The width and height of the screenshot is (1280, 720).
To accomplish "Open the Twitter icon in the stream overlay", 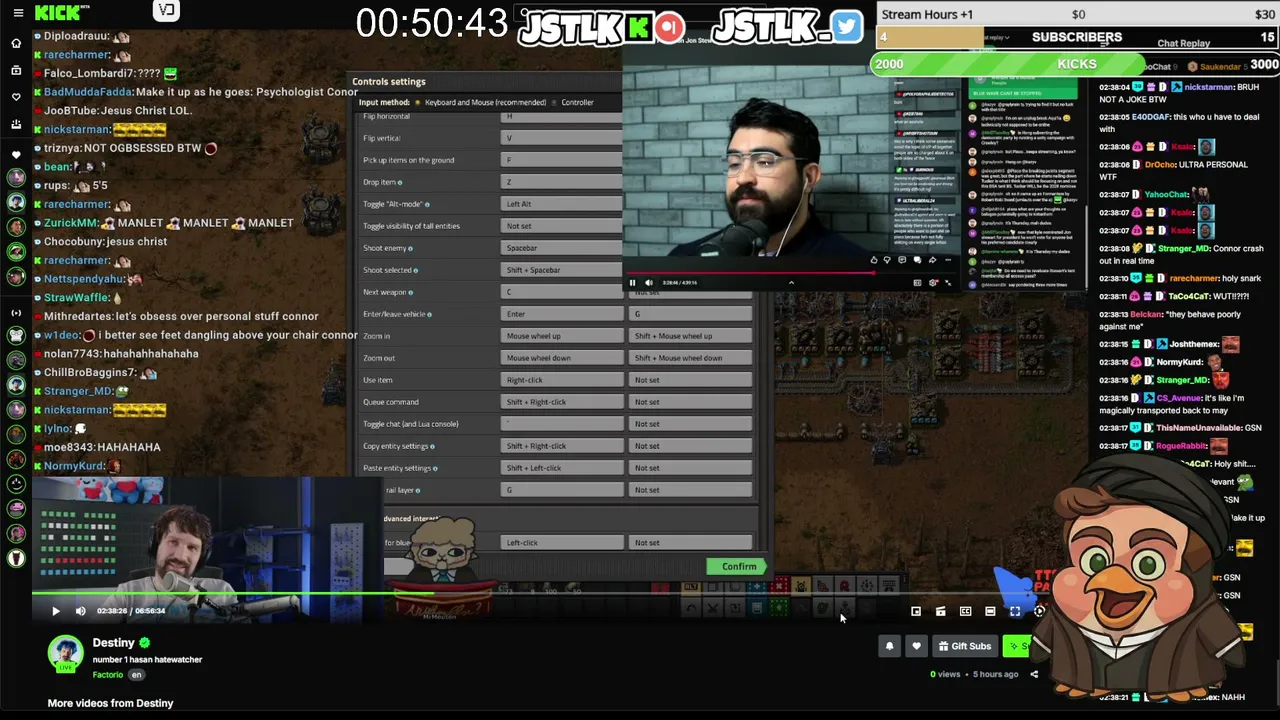I will click(846, 27).
